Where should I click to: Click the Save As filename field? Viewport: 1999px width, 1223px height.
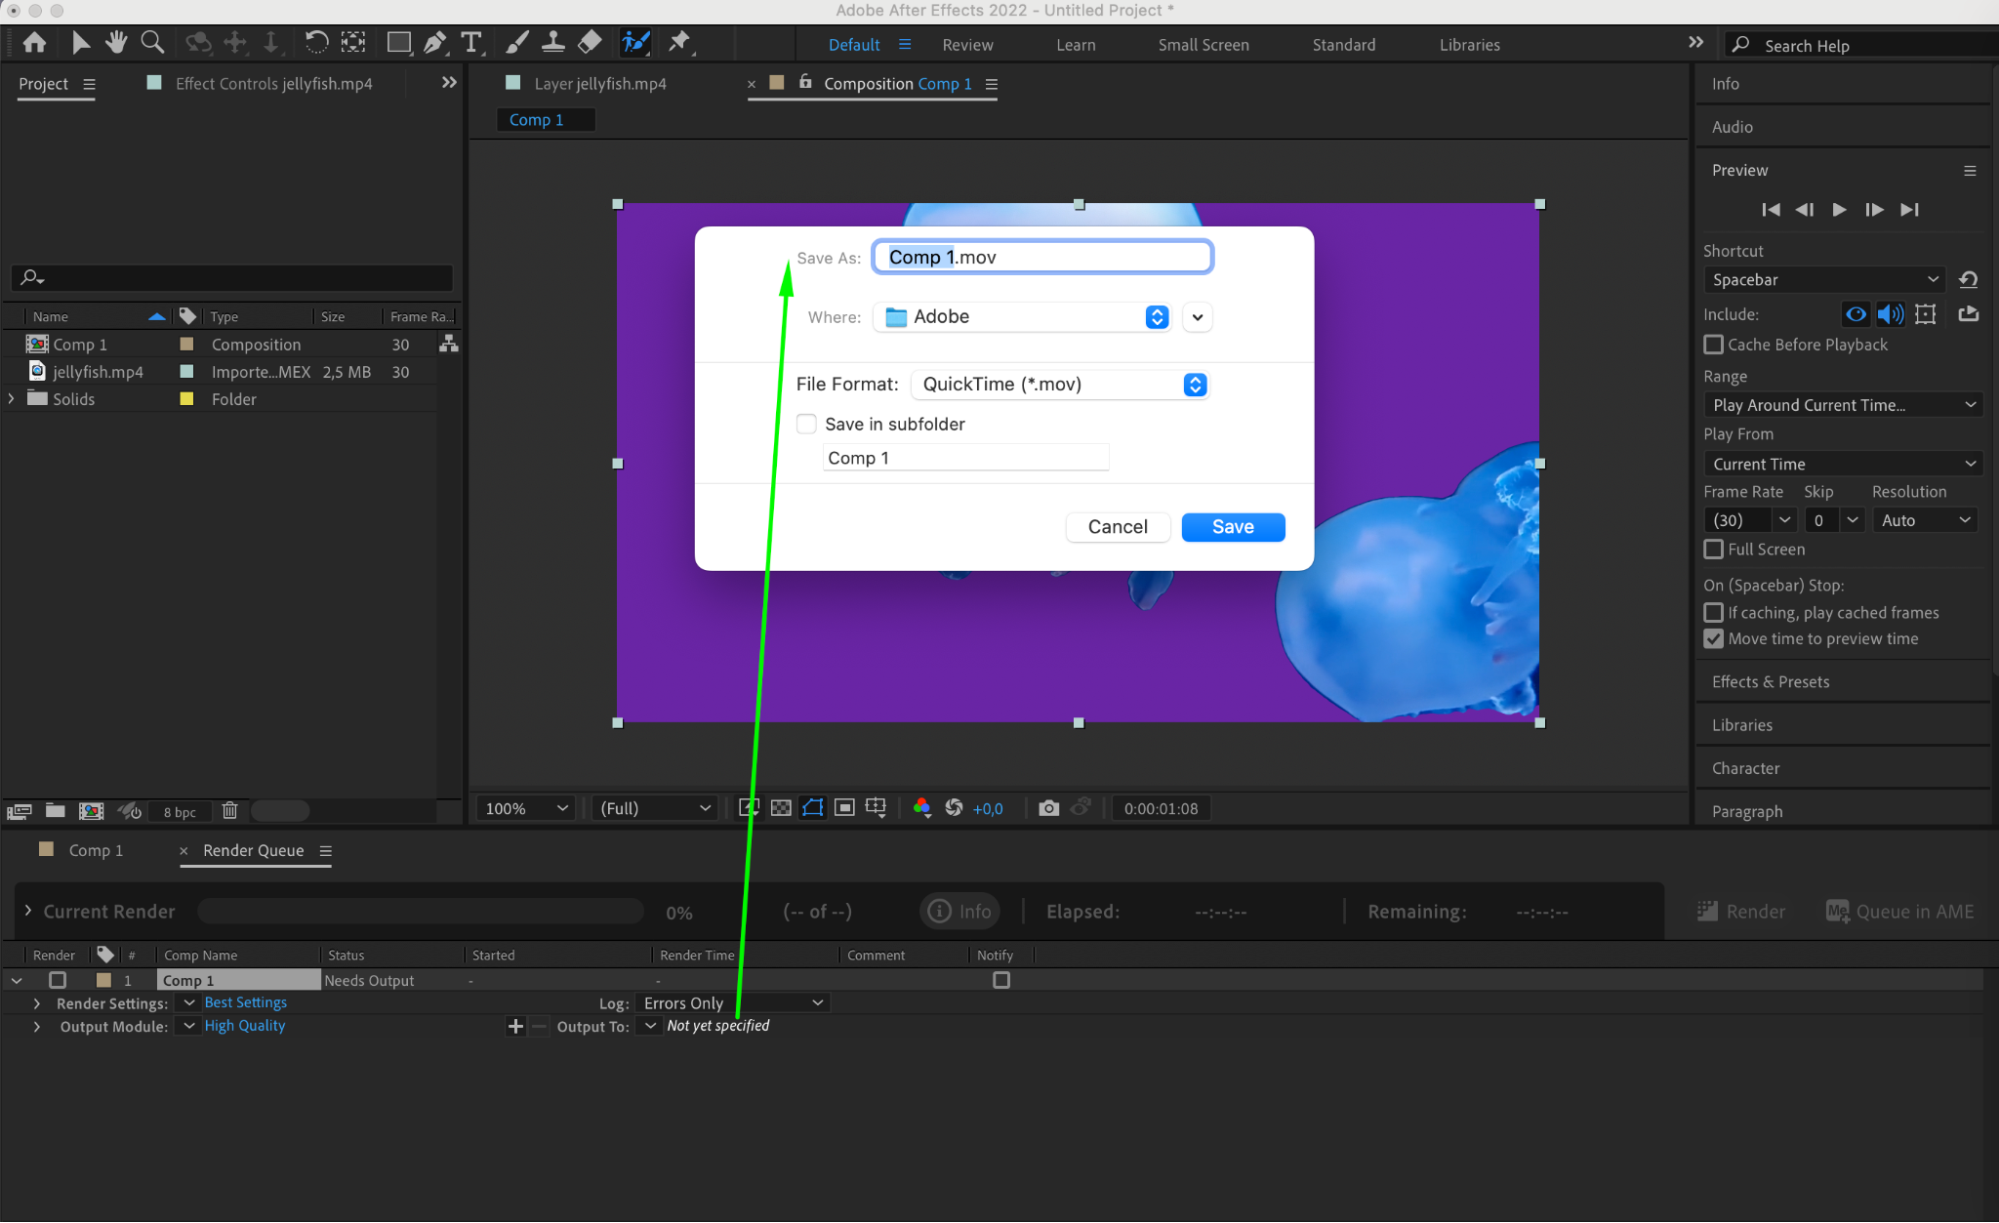tap(1042, 257)
